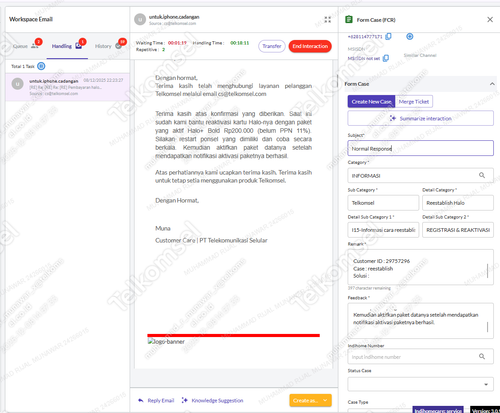This screenshot has height=413, width=500.
Task: Select the untuk.iphone.cadangan email task
Action: [67, 87]
